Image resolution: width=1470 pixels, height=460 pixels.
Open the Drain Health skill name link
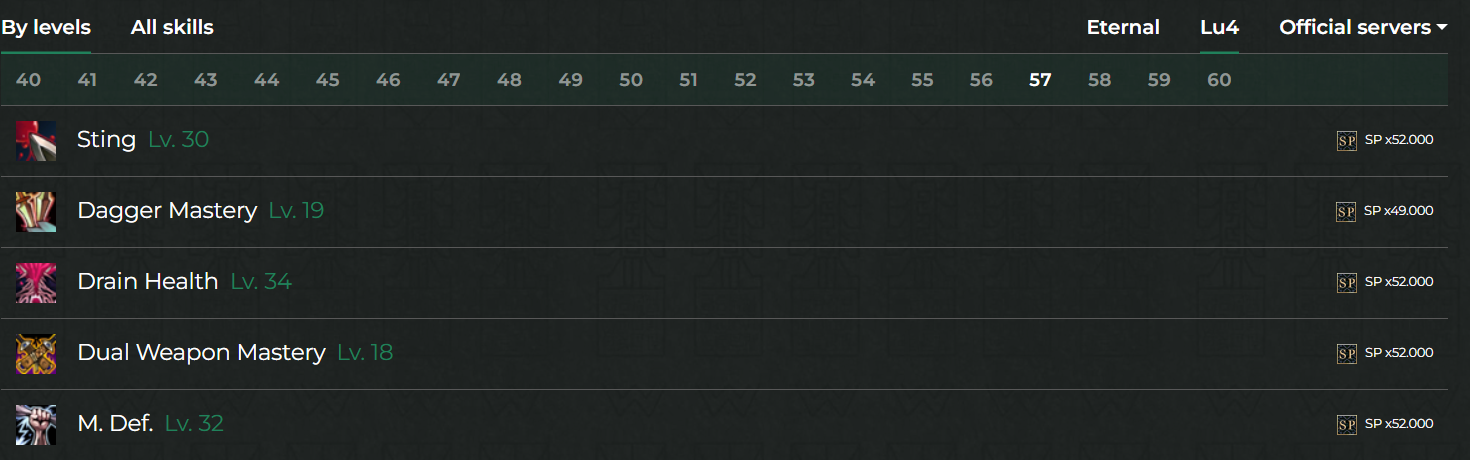[148, 282]
